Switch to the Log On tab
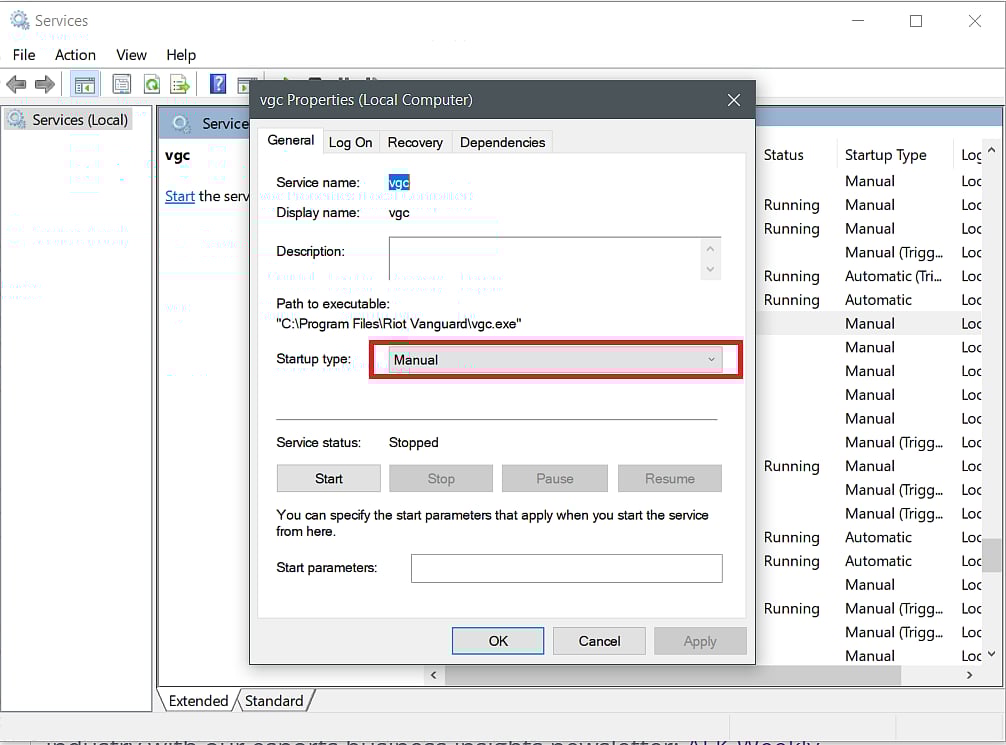Viewport: 1006px width, 745px height. (x=350, y=142)
